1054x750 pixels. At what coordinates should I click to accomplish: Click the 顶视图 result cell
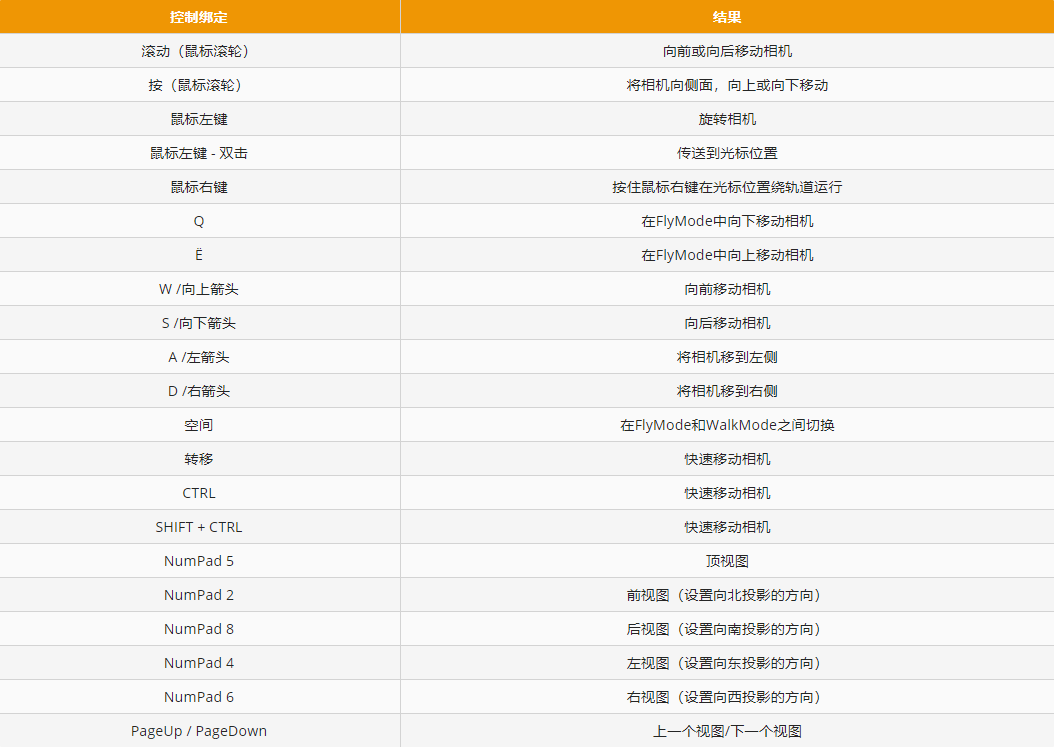727,561
